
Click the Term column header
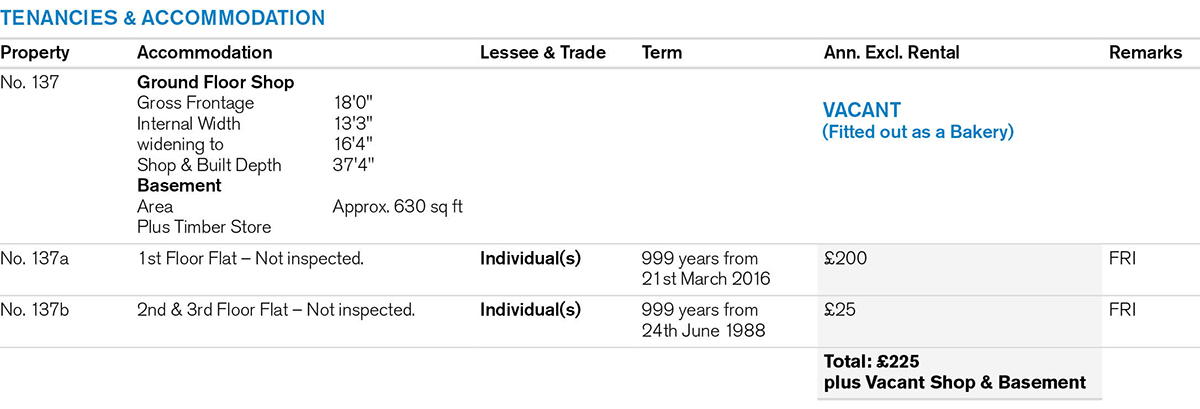(662, 53)
